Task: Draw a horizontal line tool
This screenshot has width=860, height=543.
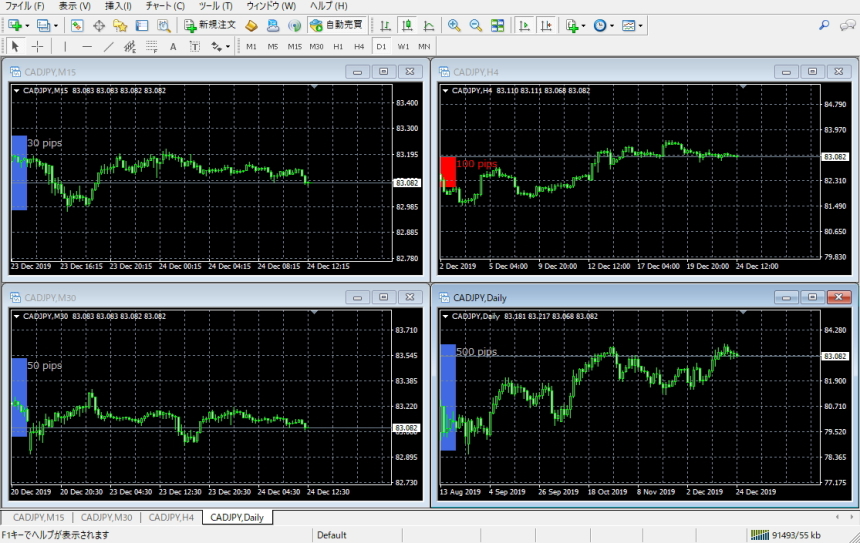Action: click(x=87, y=47)
